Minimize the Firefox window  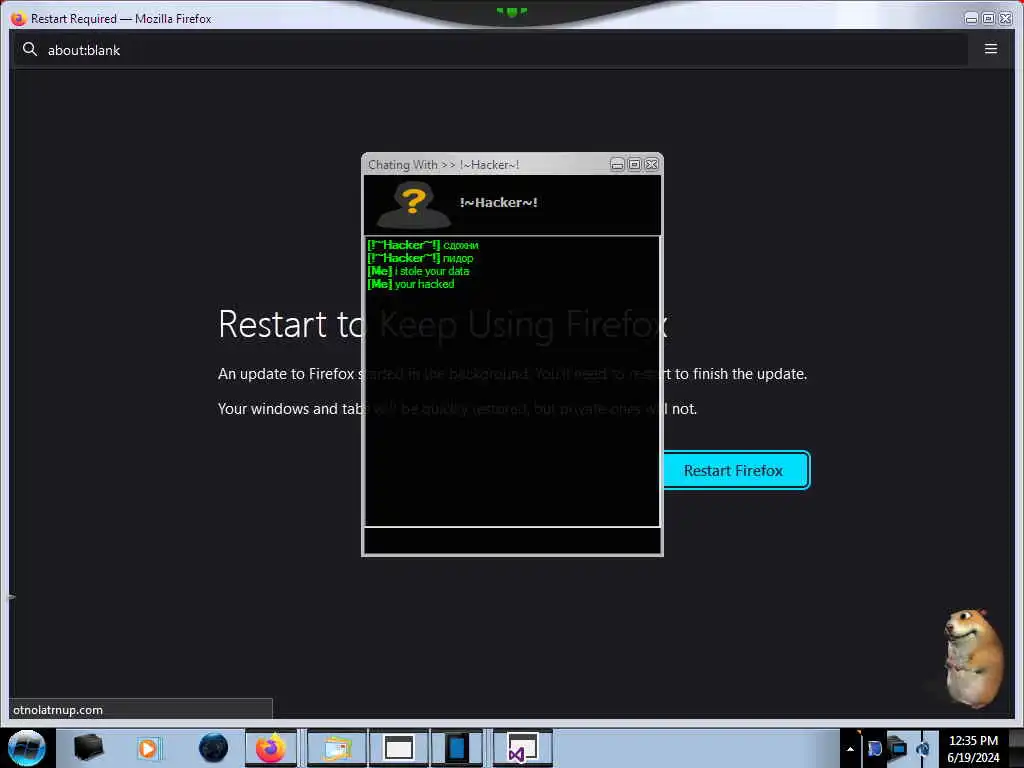(971, 18)
